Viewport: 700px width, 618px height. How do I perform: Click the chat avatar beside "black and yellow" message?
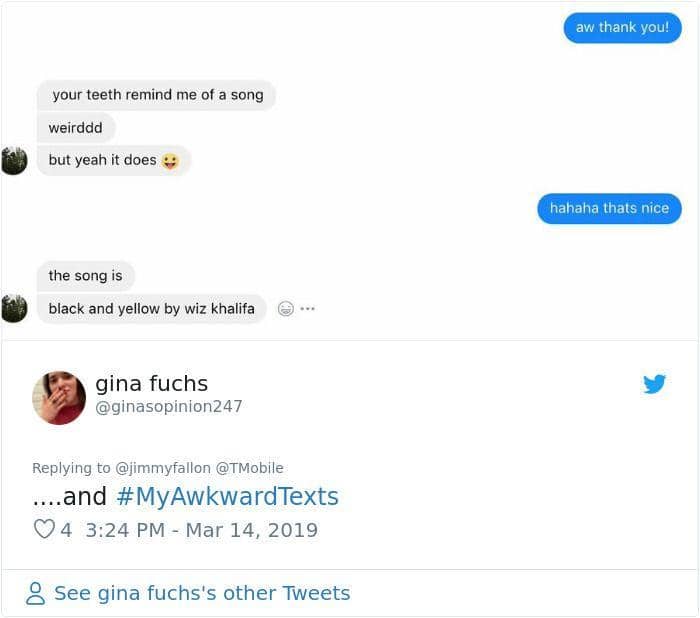(x=14, y=308)
